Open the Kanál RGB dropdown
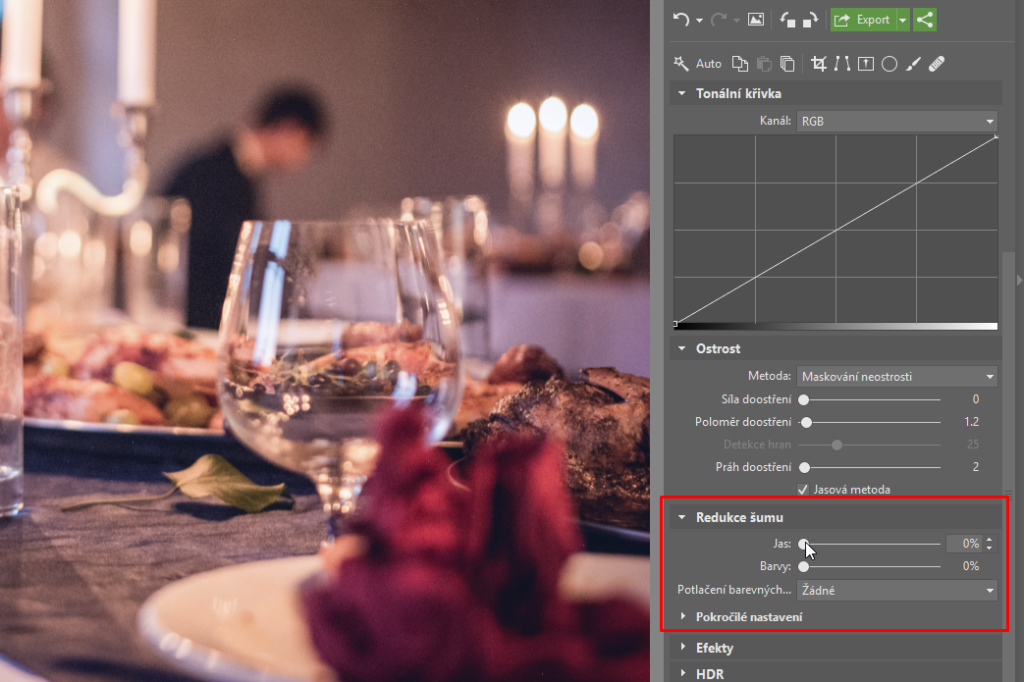The image size is (1024, 682). [897, 121]
